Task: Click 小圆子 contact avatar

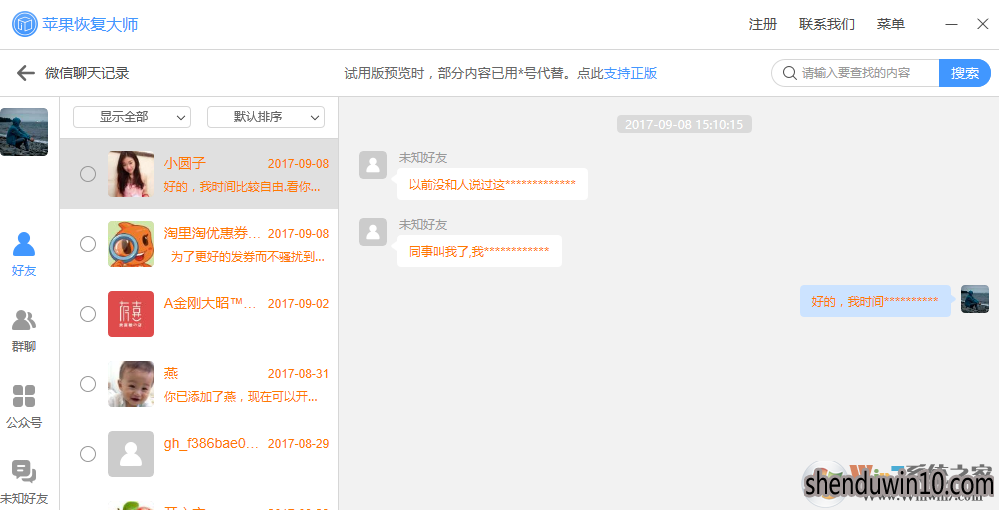Action: click(x=131, y=174)
